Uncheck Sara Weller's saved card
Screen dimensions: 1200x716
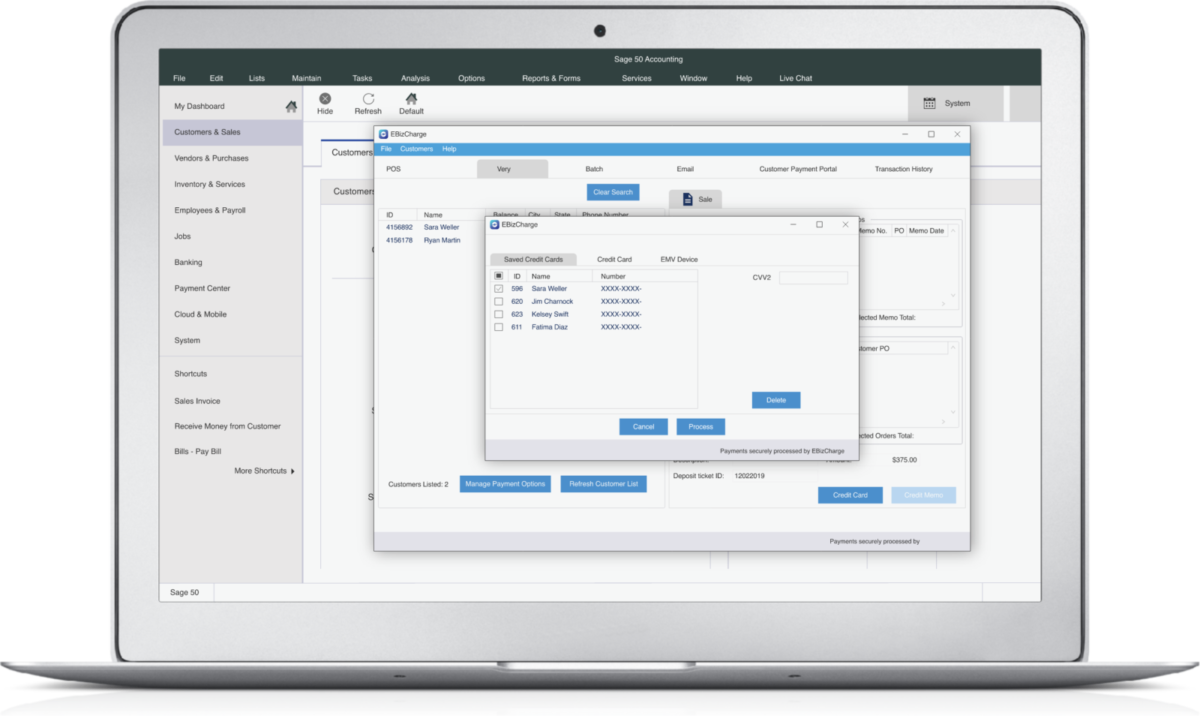pyautogui.click(x=497, y=288)
